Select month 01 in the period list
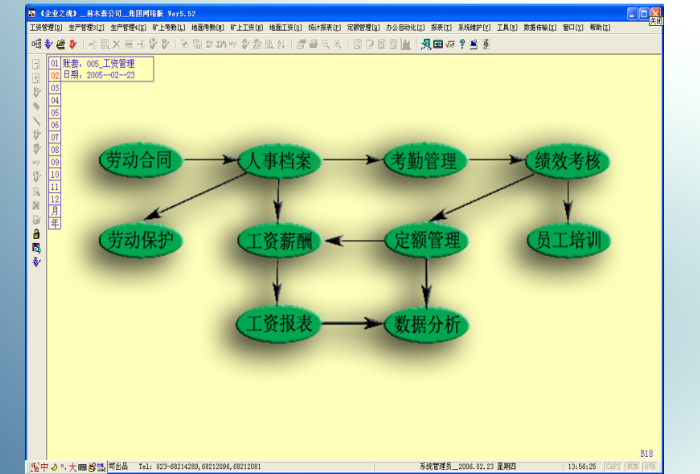The height and width of the screenshot is (474, 700). tap(55, 64)
